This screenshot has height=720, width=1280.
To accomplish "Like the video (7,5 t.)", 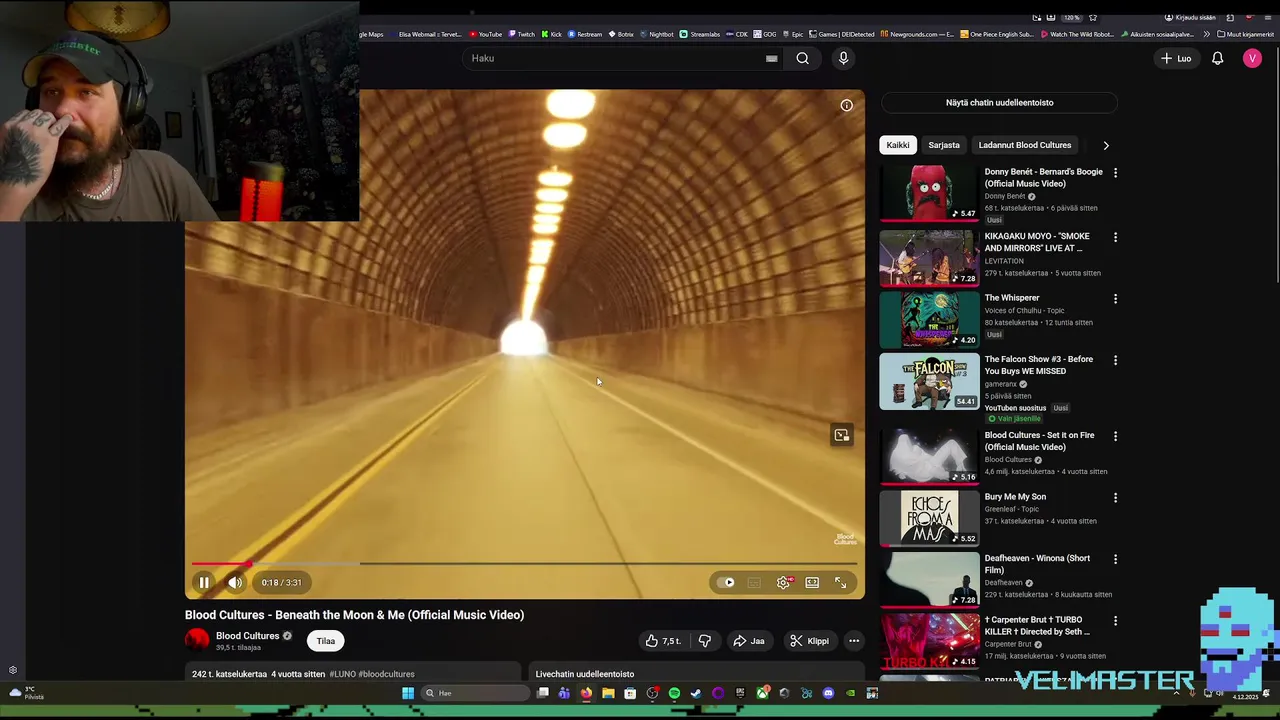I will point(664,641).
